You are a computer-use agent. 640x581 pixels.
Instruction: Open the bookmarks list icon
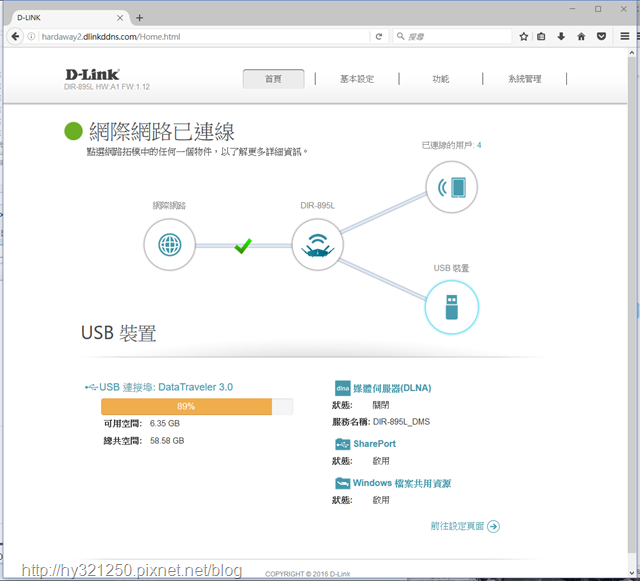[541, 37]
